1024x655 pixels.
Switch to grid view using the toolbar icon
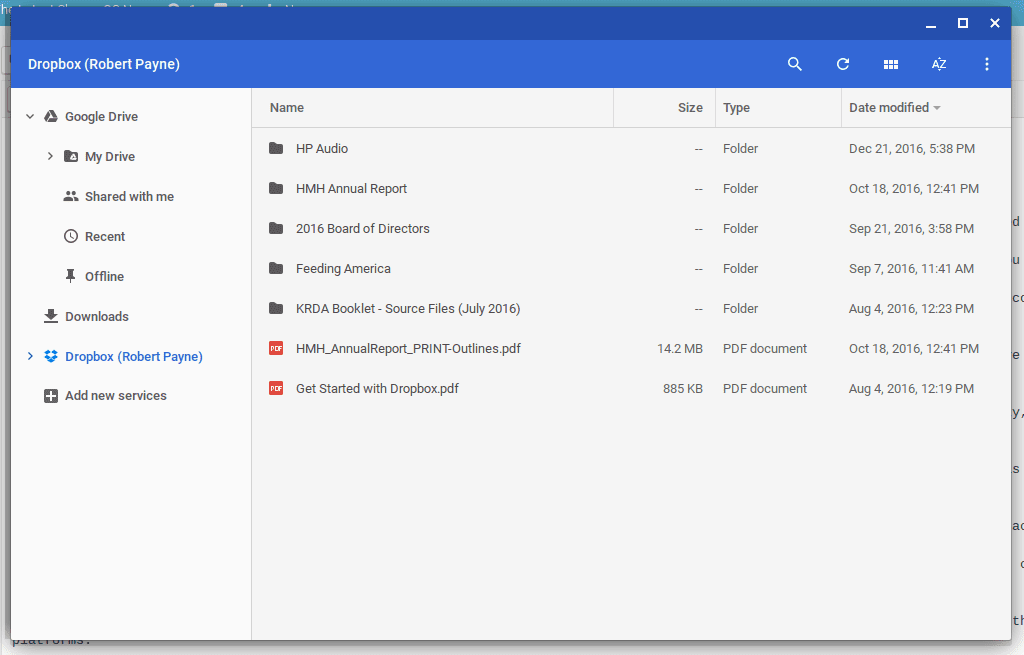pos(890,63)
